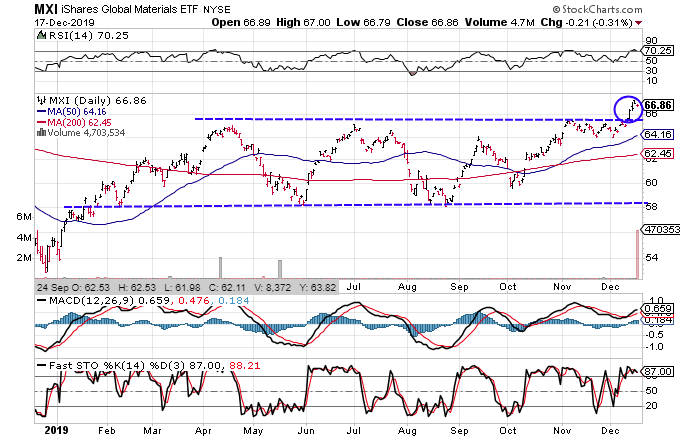
Task: Select the 24 Sep data readout bar
Action: point(186,287)
